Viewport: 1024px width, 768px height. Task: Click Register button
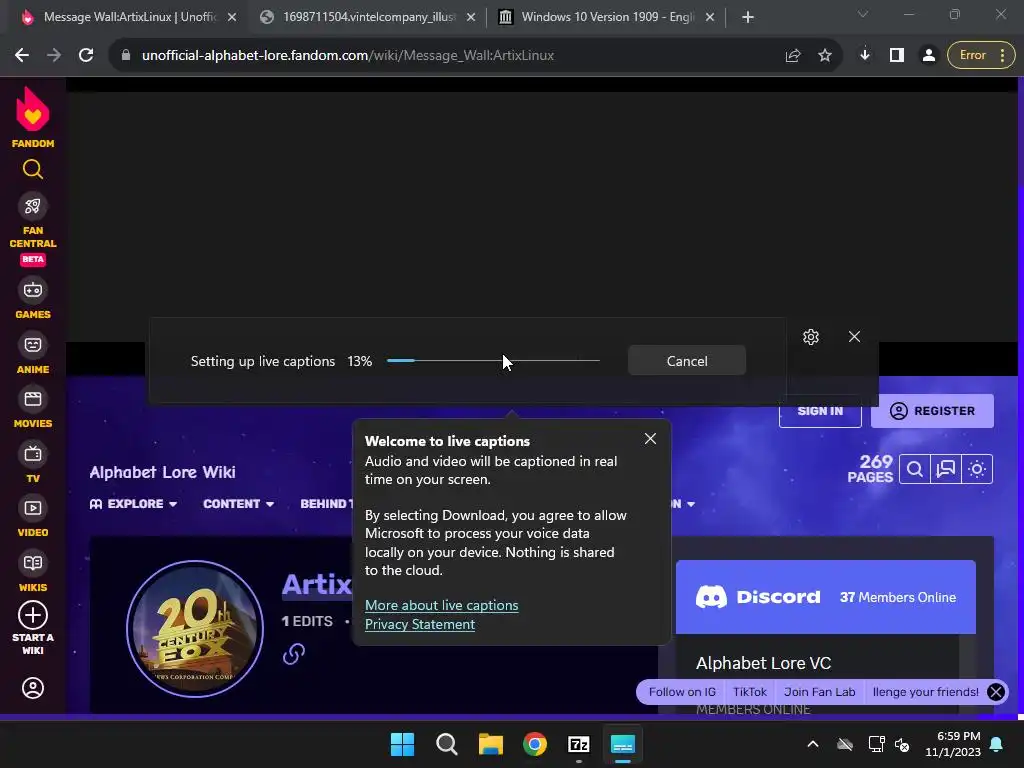(933, 411)
